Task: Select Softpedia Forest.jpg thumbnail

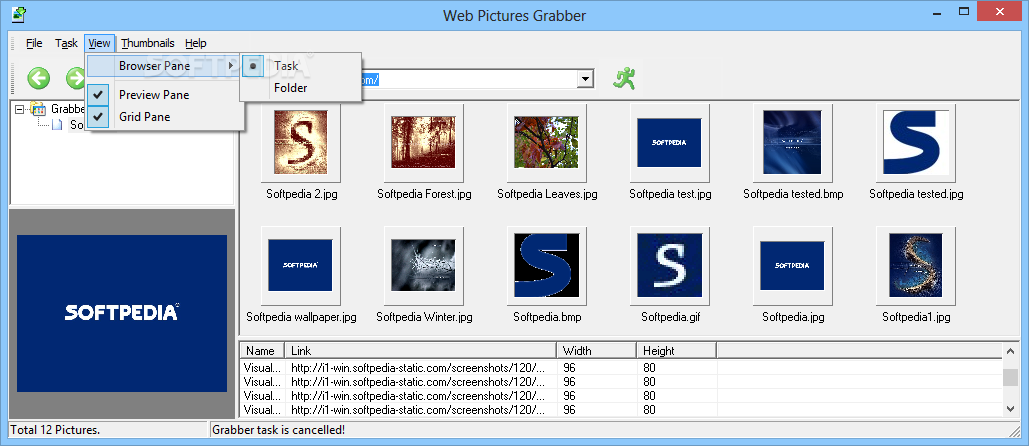Action: [424, 142]
